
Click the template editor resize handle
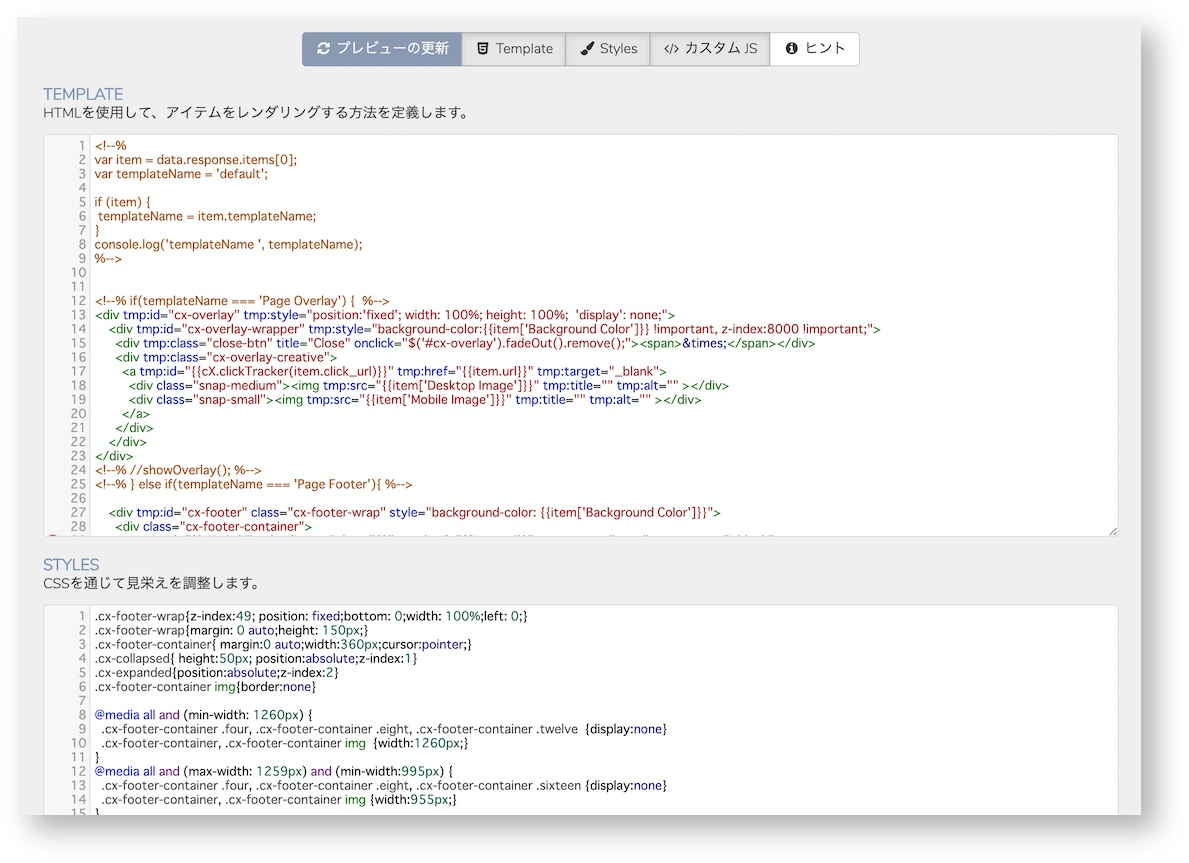(1112, 531)
